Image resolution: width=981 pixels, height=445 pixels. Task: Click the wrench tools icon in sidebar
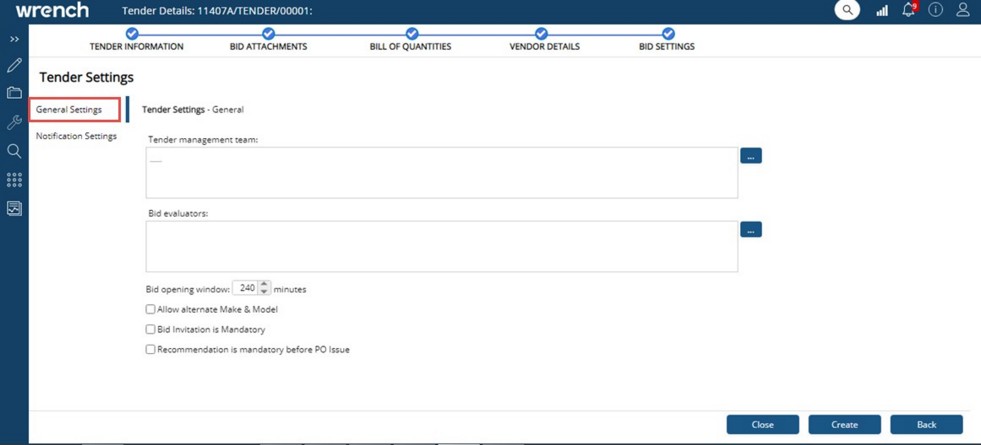coord(14,122)
